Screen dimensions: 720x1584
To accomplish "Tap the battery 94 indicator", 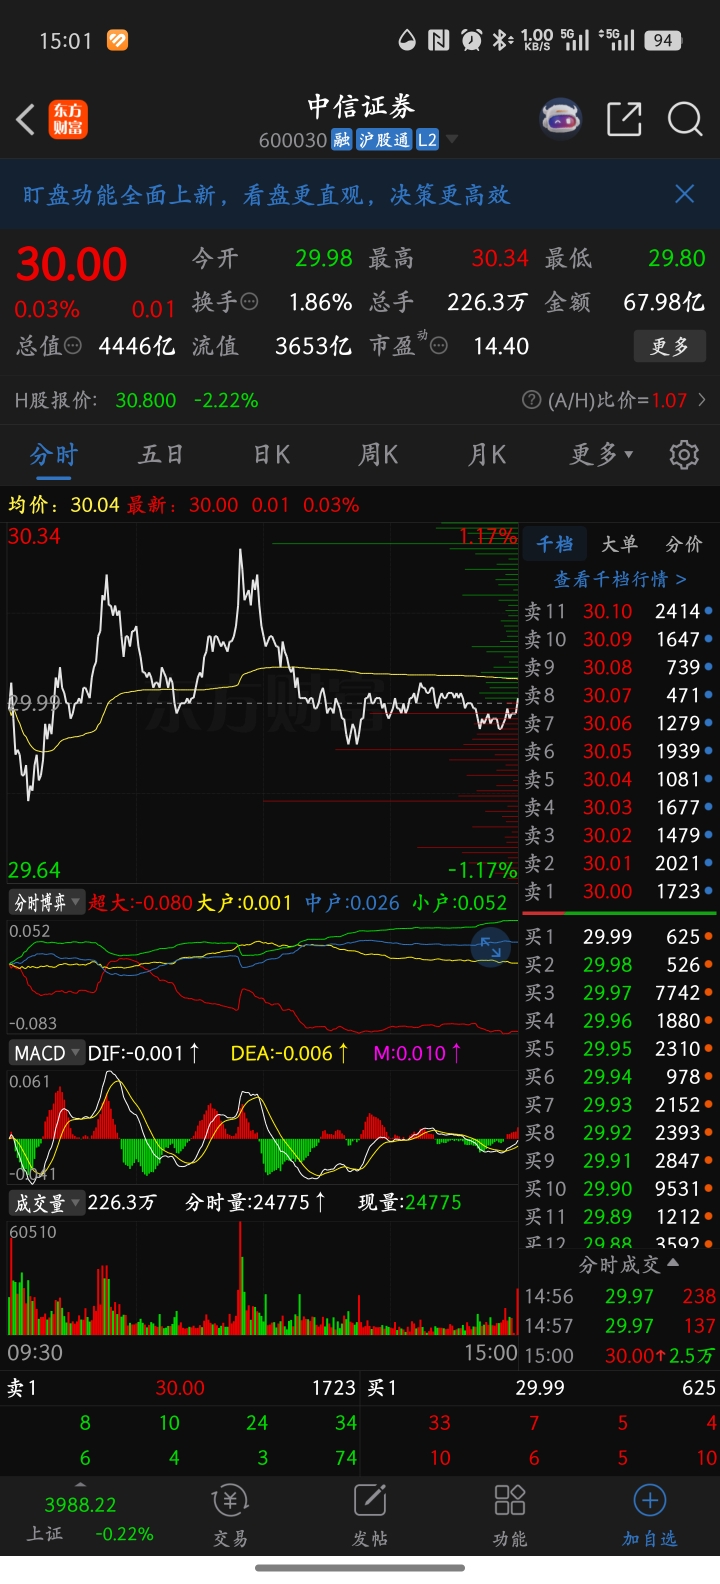I will (663, 40).
